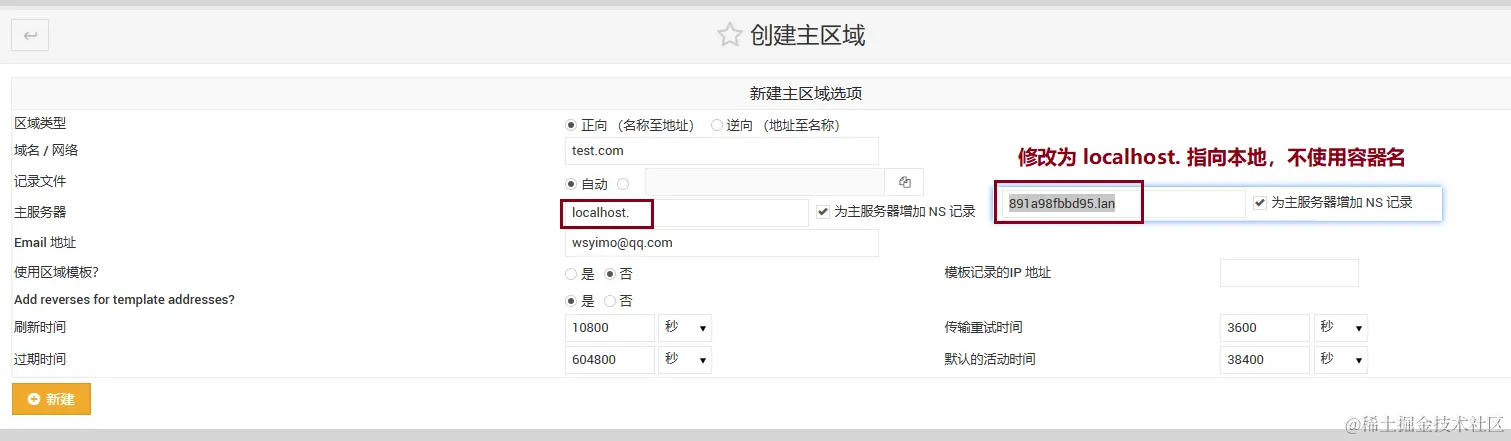Click the Email 地址 label
1511x441 pixels.
(45, 243)
